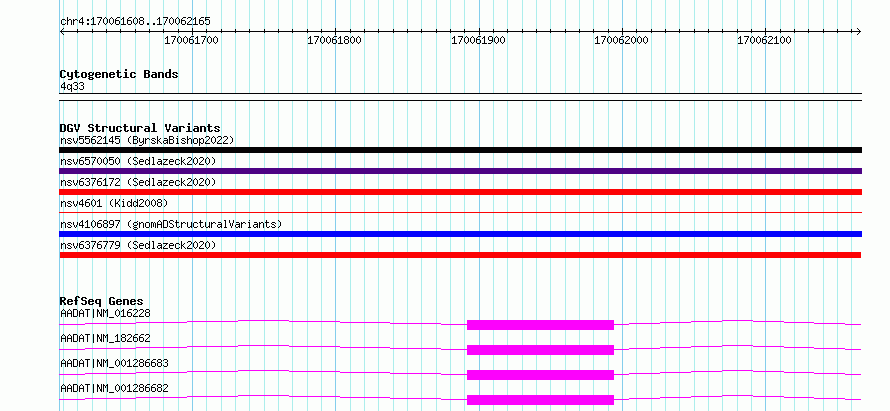Click the AADAT|NM_182662 transcript label
890x411 pixels.
[x=105, y=338]
